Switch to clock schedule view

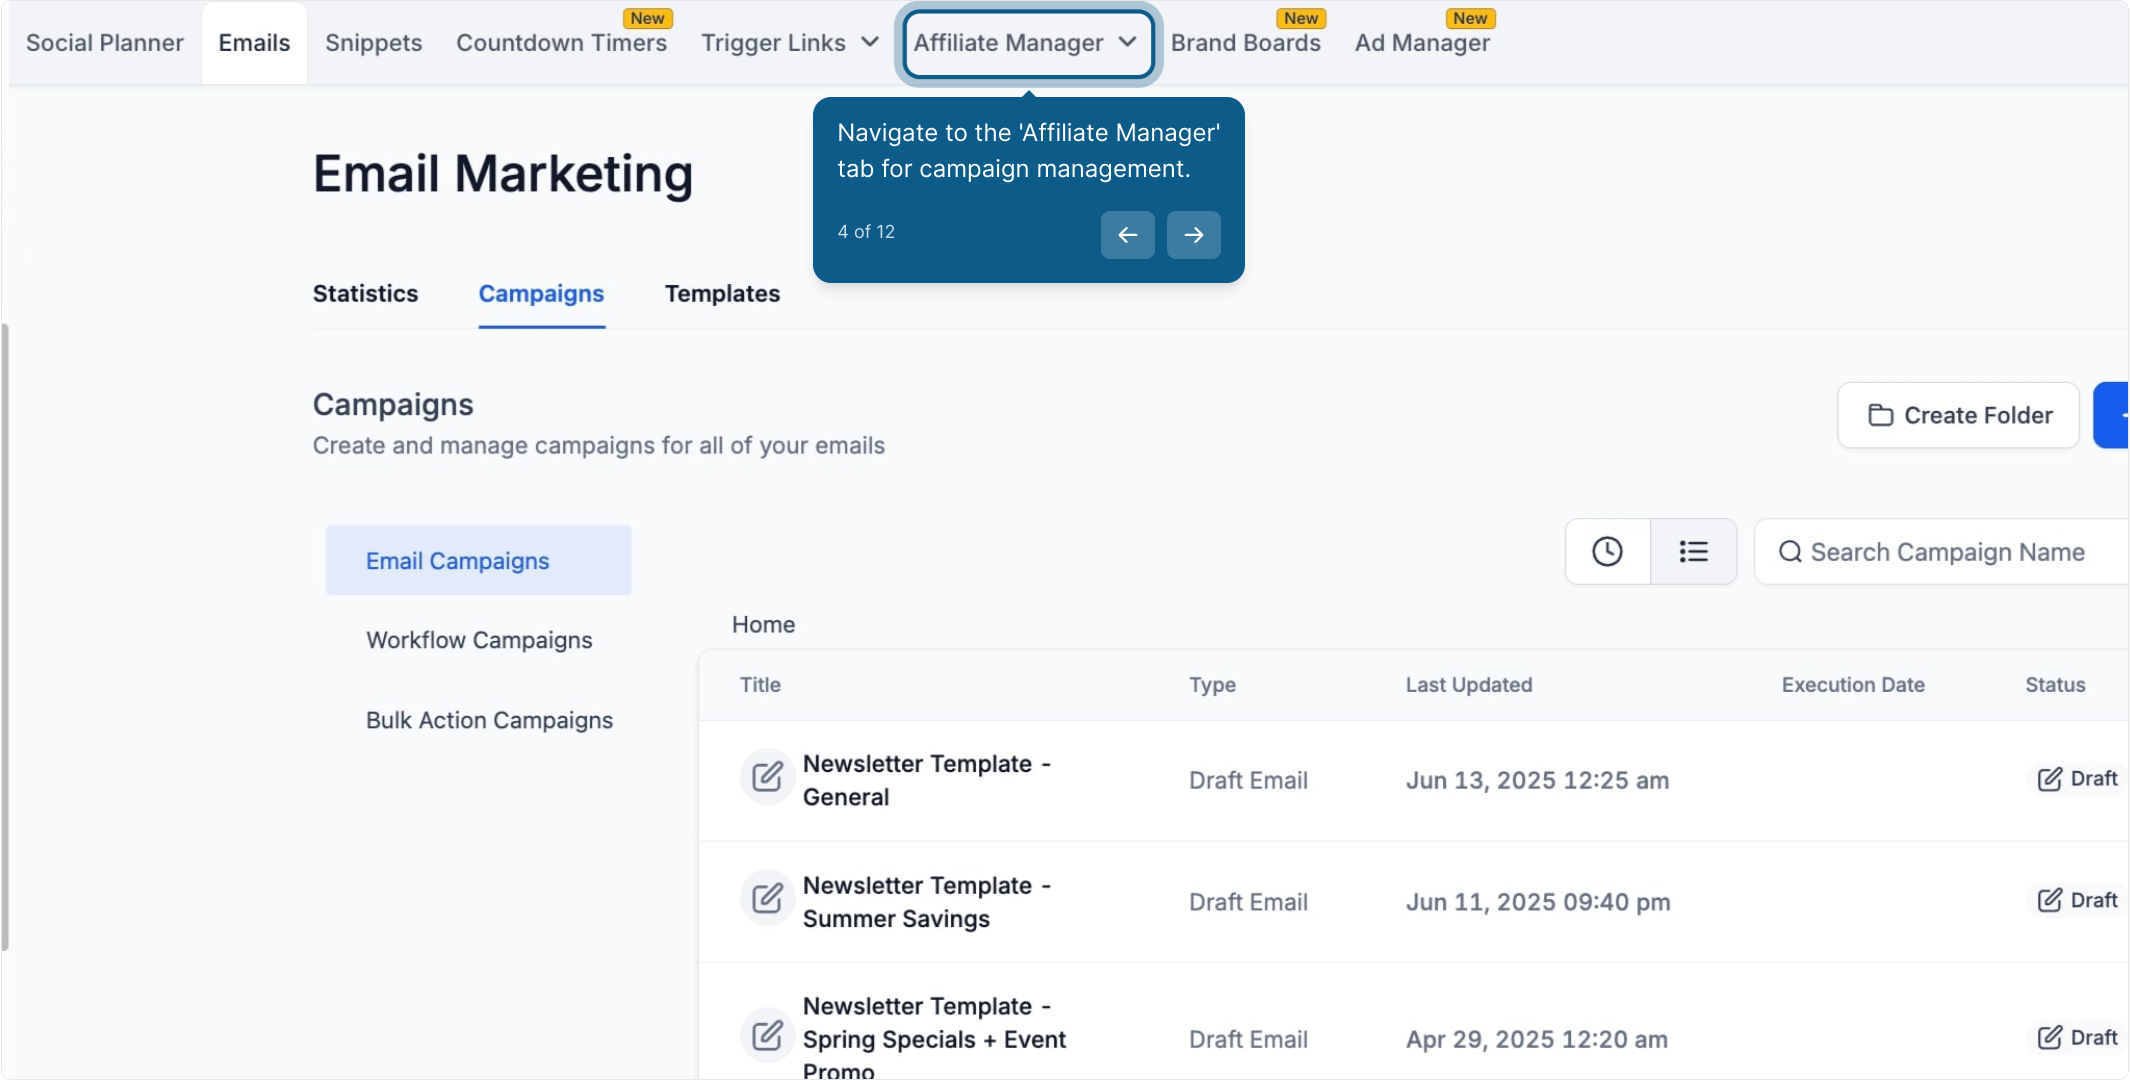pyautogui.click(x=1607, y=551)
